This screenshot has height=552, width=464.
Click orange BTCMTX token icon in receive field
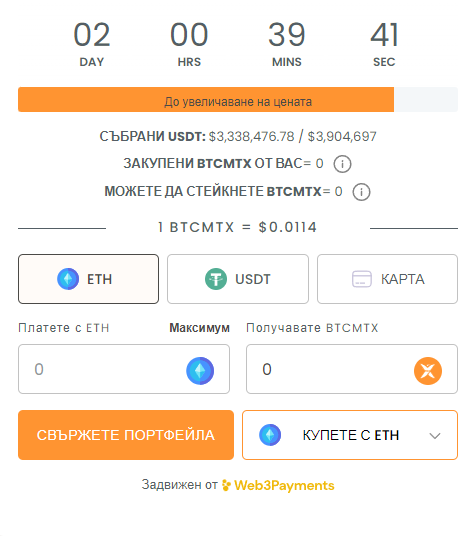click(x=428, y=371)
